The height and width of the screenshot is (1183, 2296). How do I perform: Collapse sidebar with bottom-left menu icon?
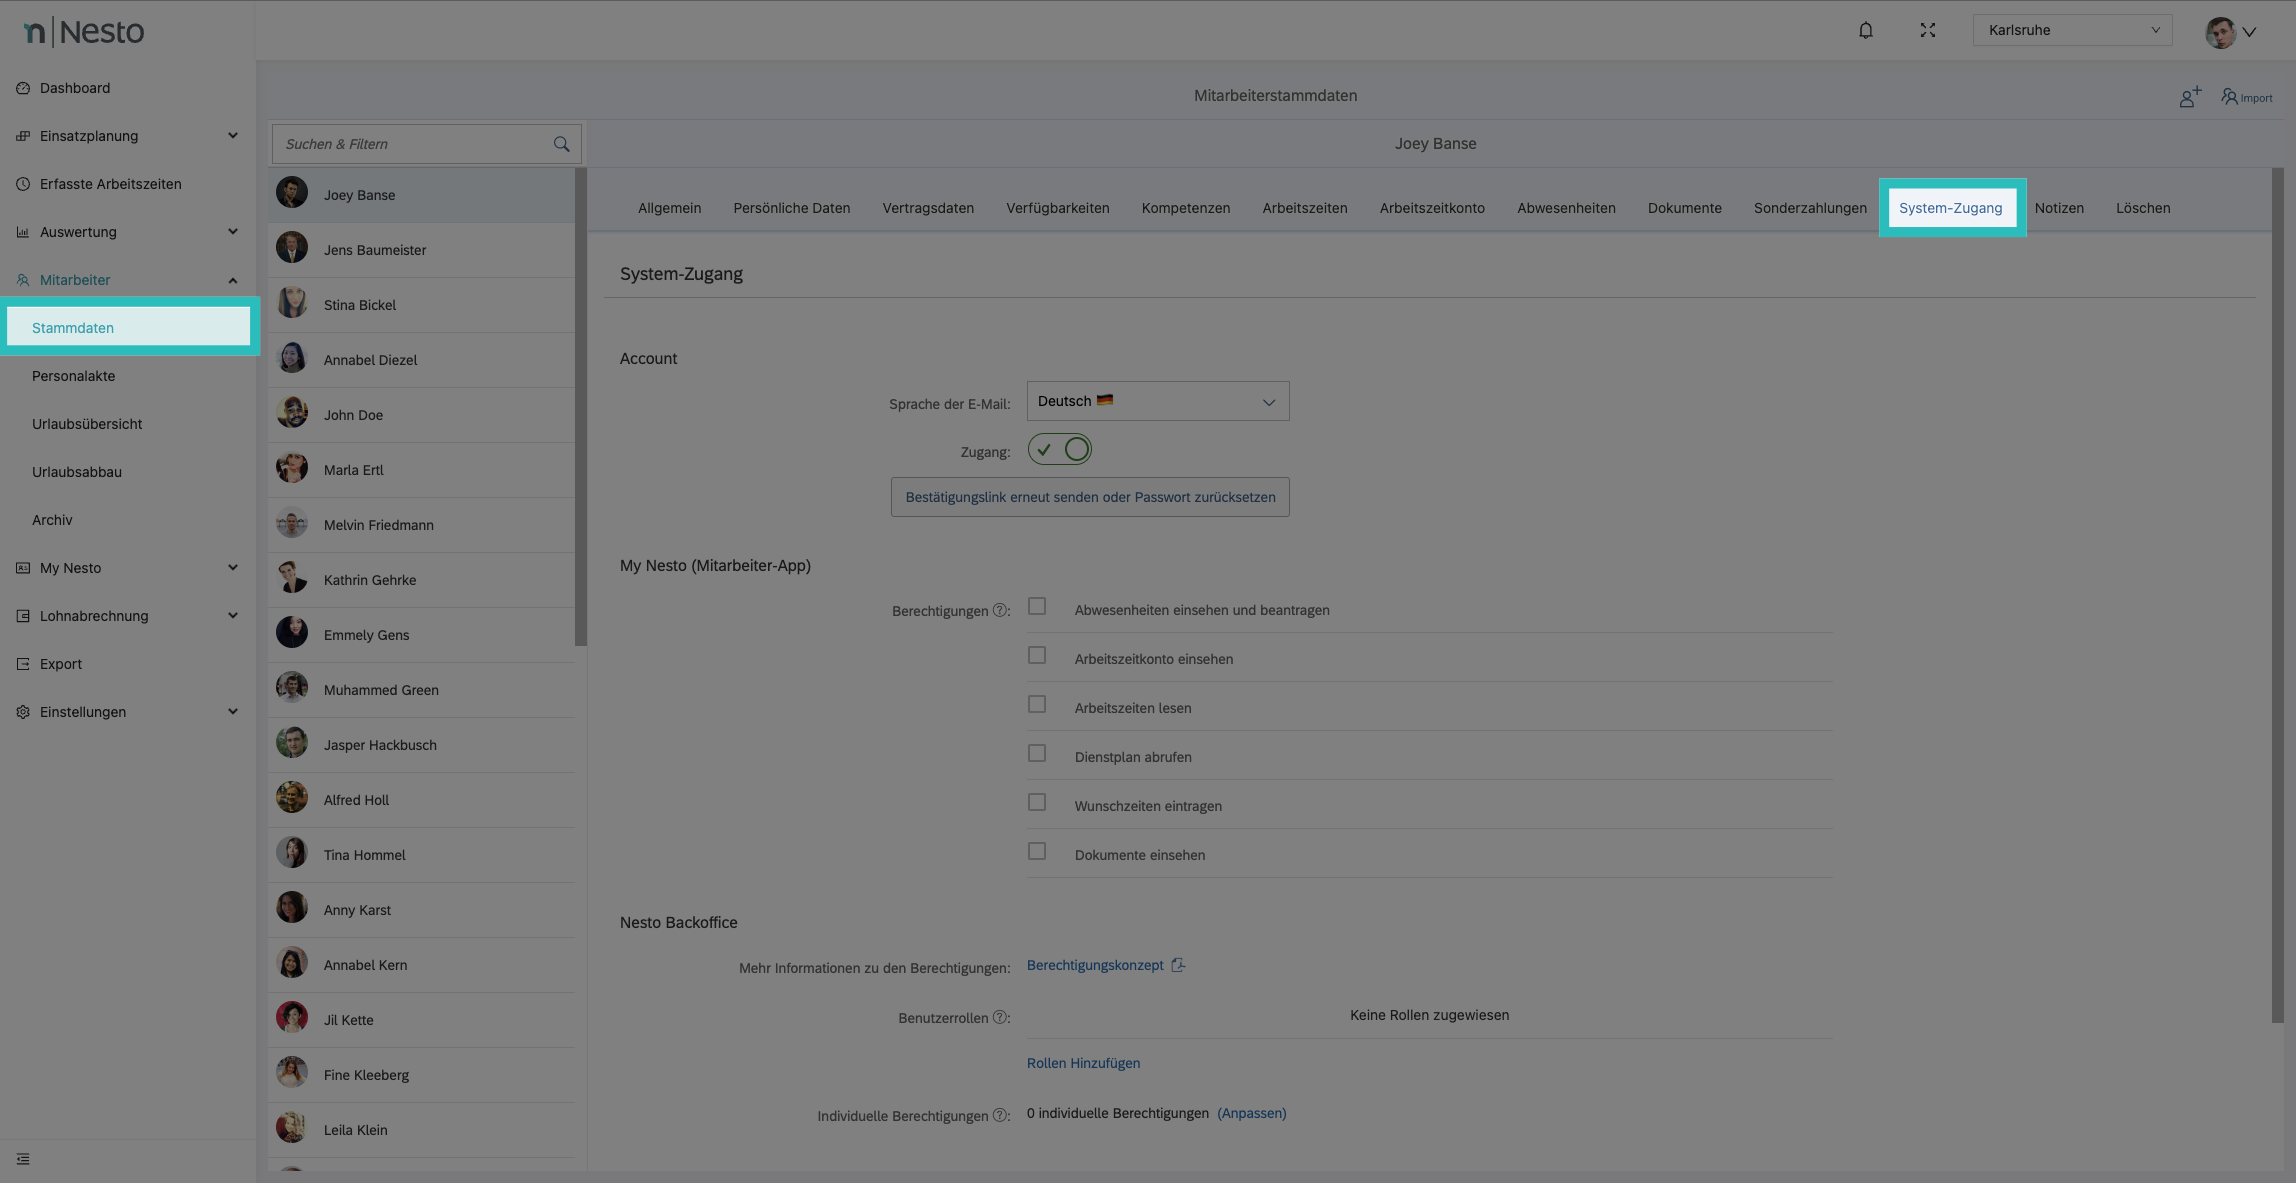pos(23,1159)
